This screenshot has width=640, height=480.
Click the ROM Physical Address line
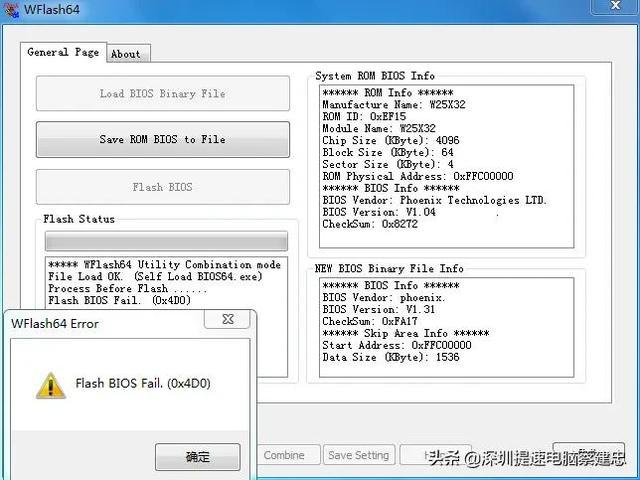click(x=418, y=176)
